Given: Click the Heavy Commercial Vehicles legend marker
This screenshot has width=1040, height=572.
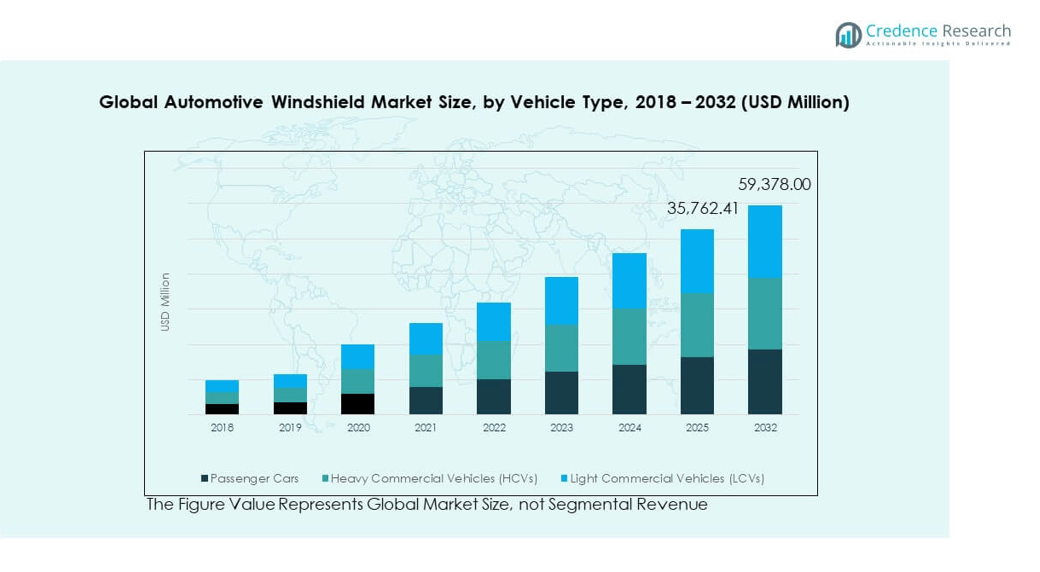Looking at the screenshot, I should pyautogui.click(x=326, y=479).
